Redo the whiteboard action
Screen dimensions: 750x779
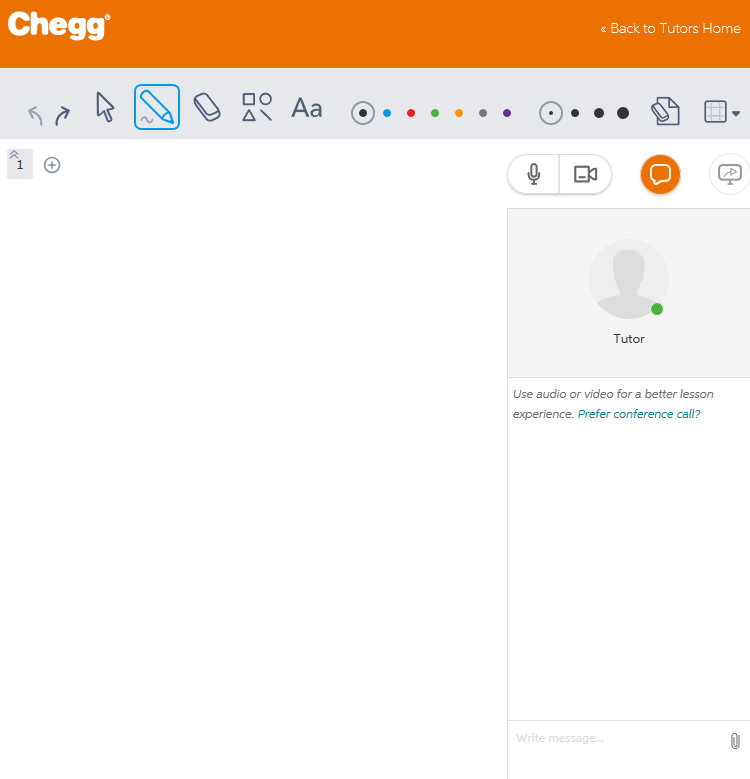pos(63,115)
